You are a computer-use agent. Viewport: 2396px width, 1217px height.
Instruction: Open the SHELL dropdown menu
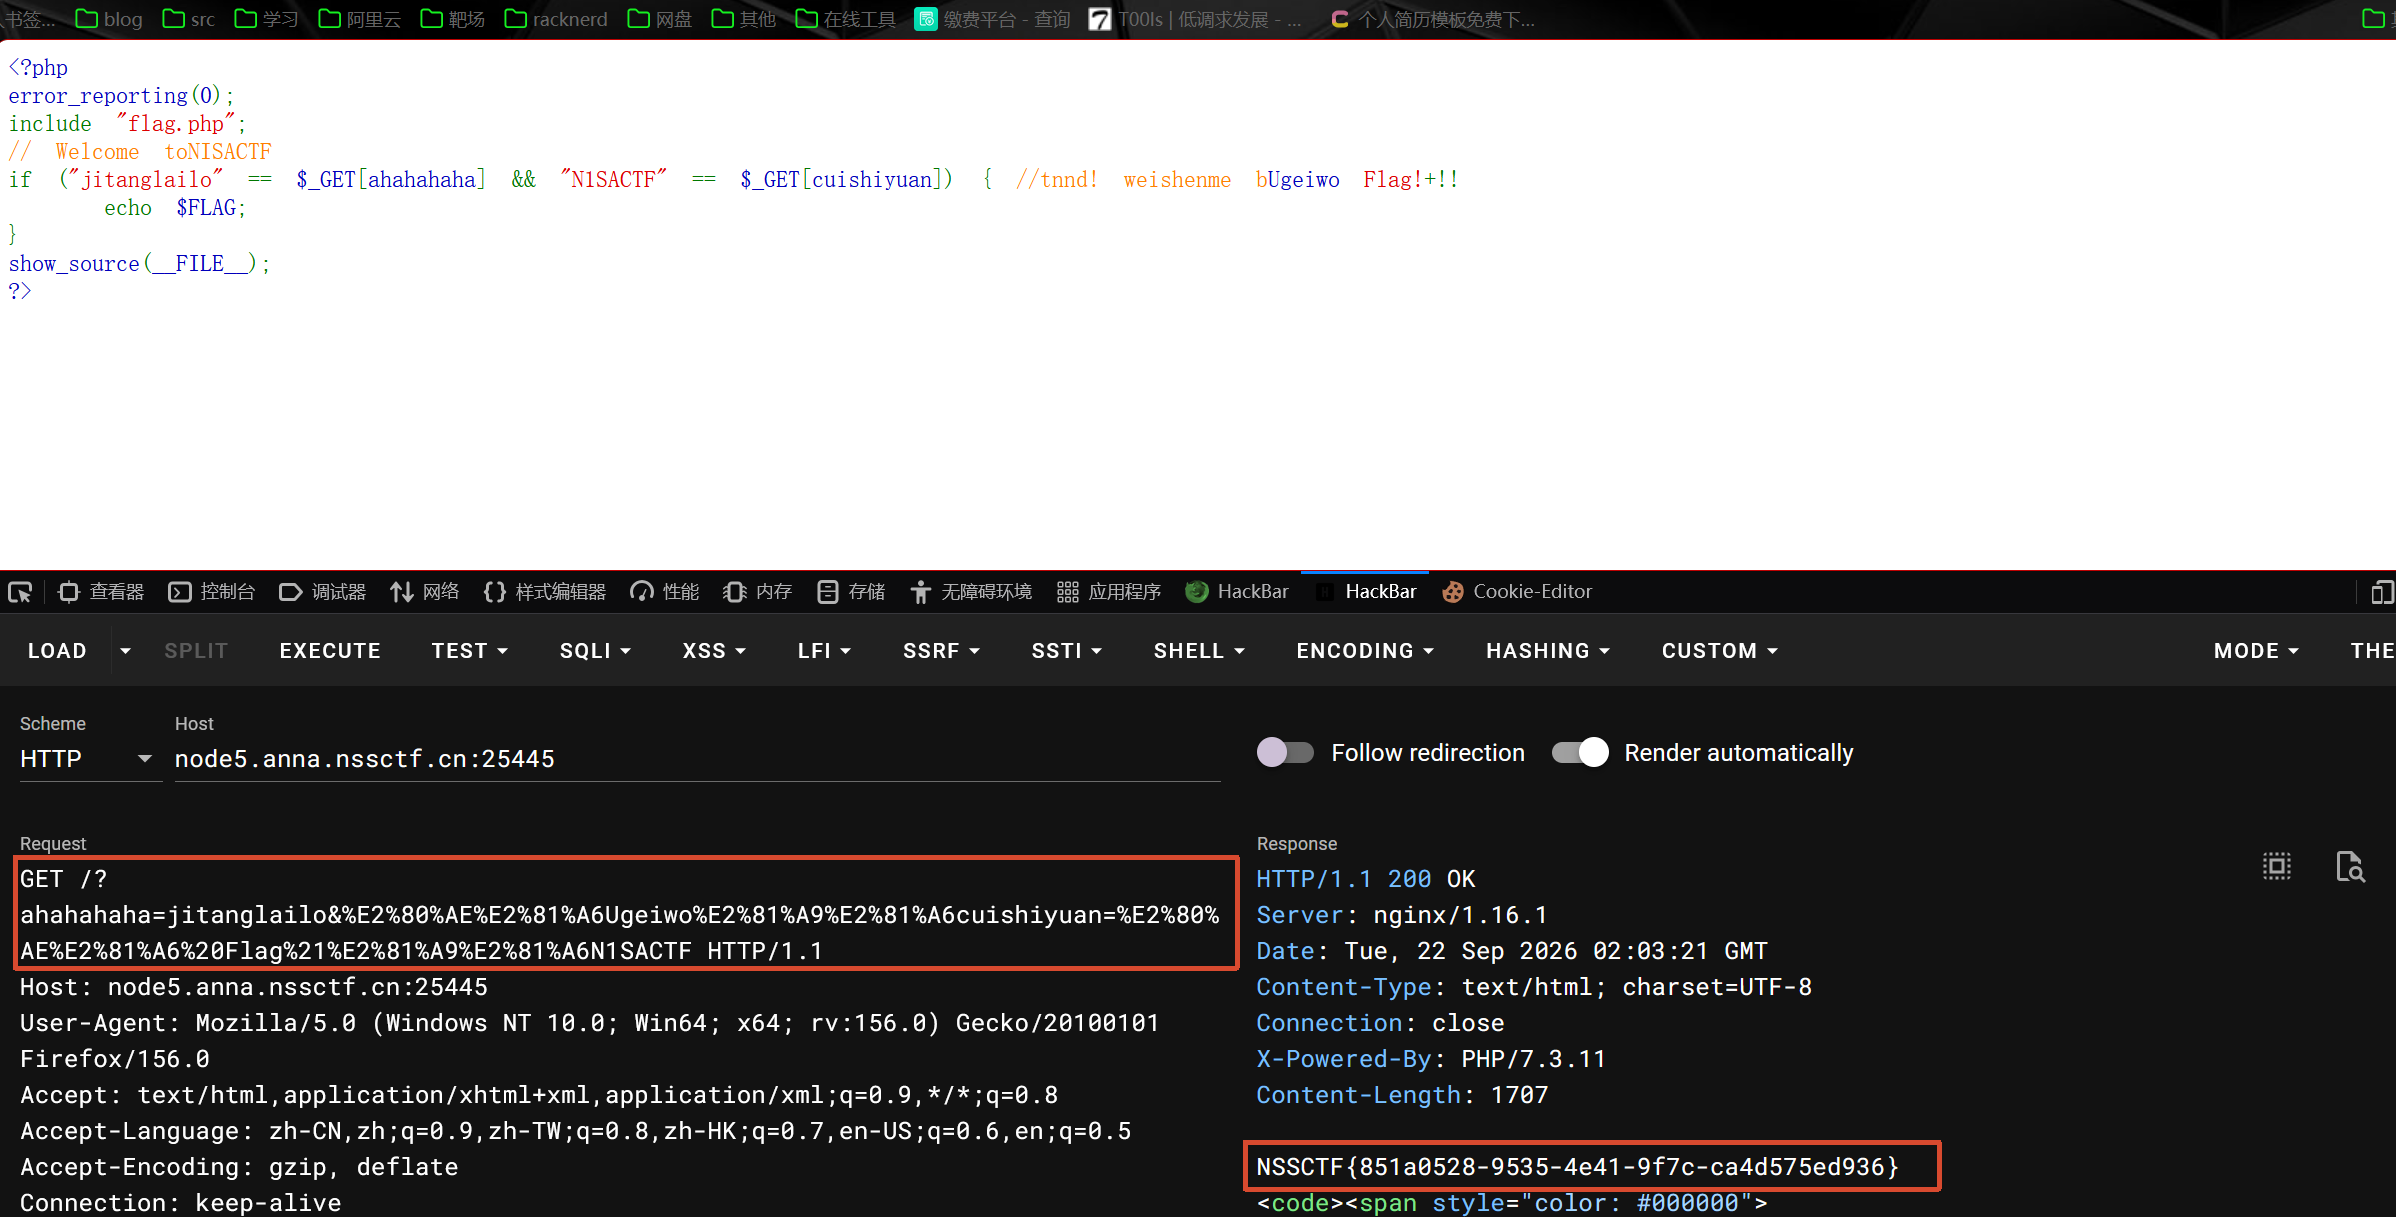pos(1199,651)
